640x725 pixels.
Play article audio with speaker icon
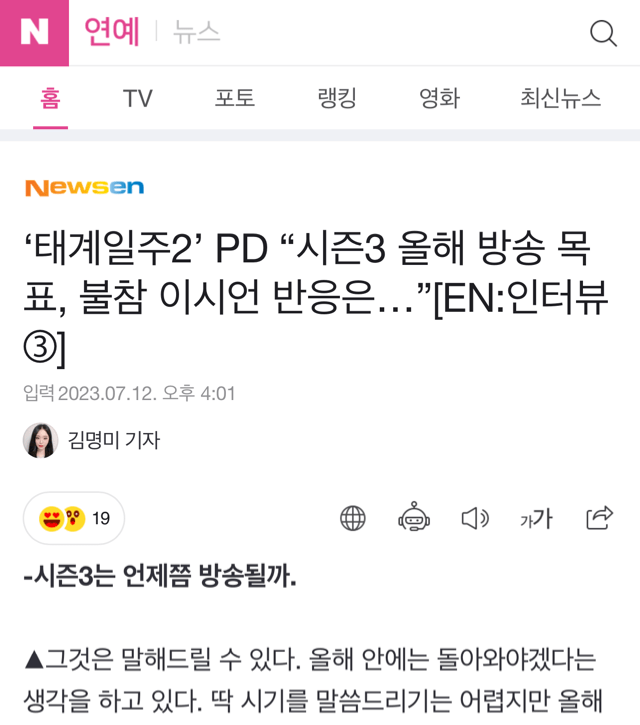(475, 518)
